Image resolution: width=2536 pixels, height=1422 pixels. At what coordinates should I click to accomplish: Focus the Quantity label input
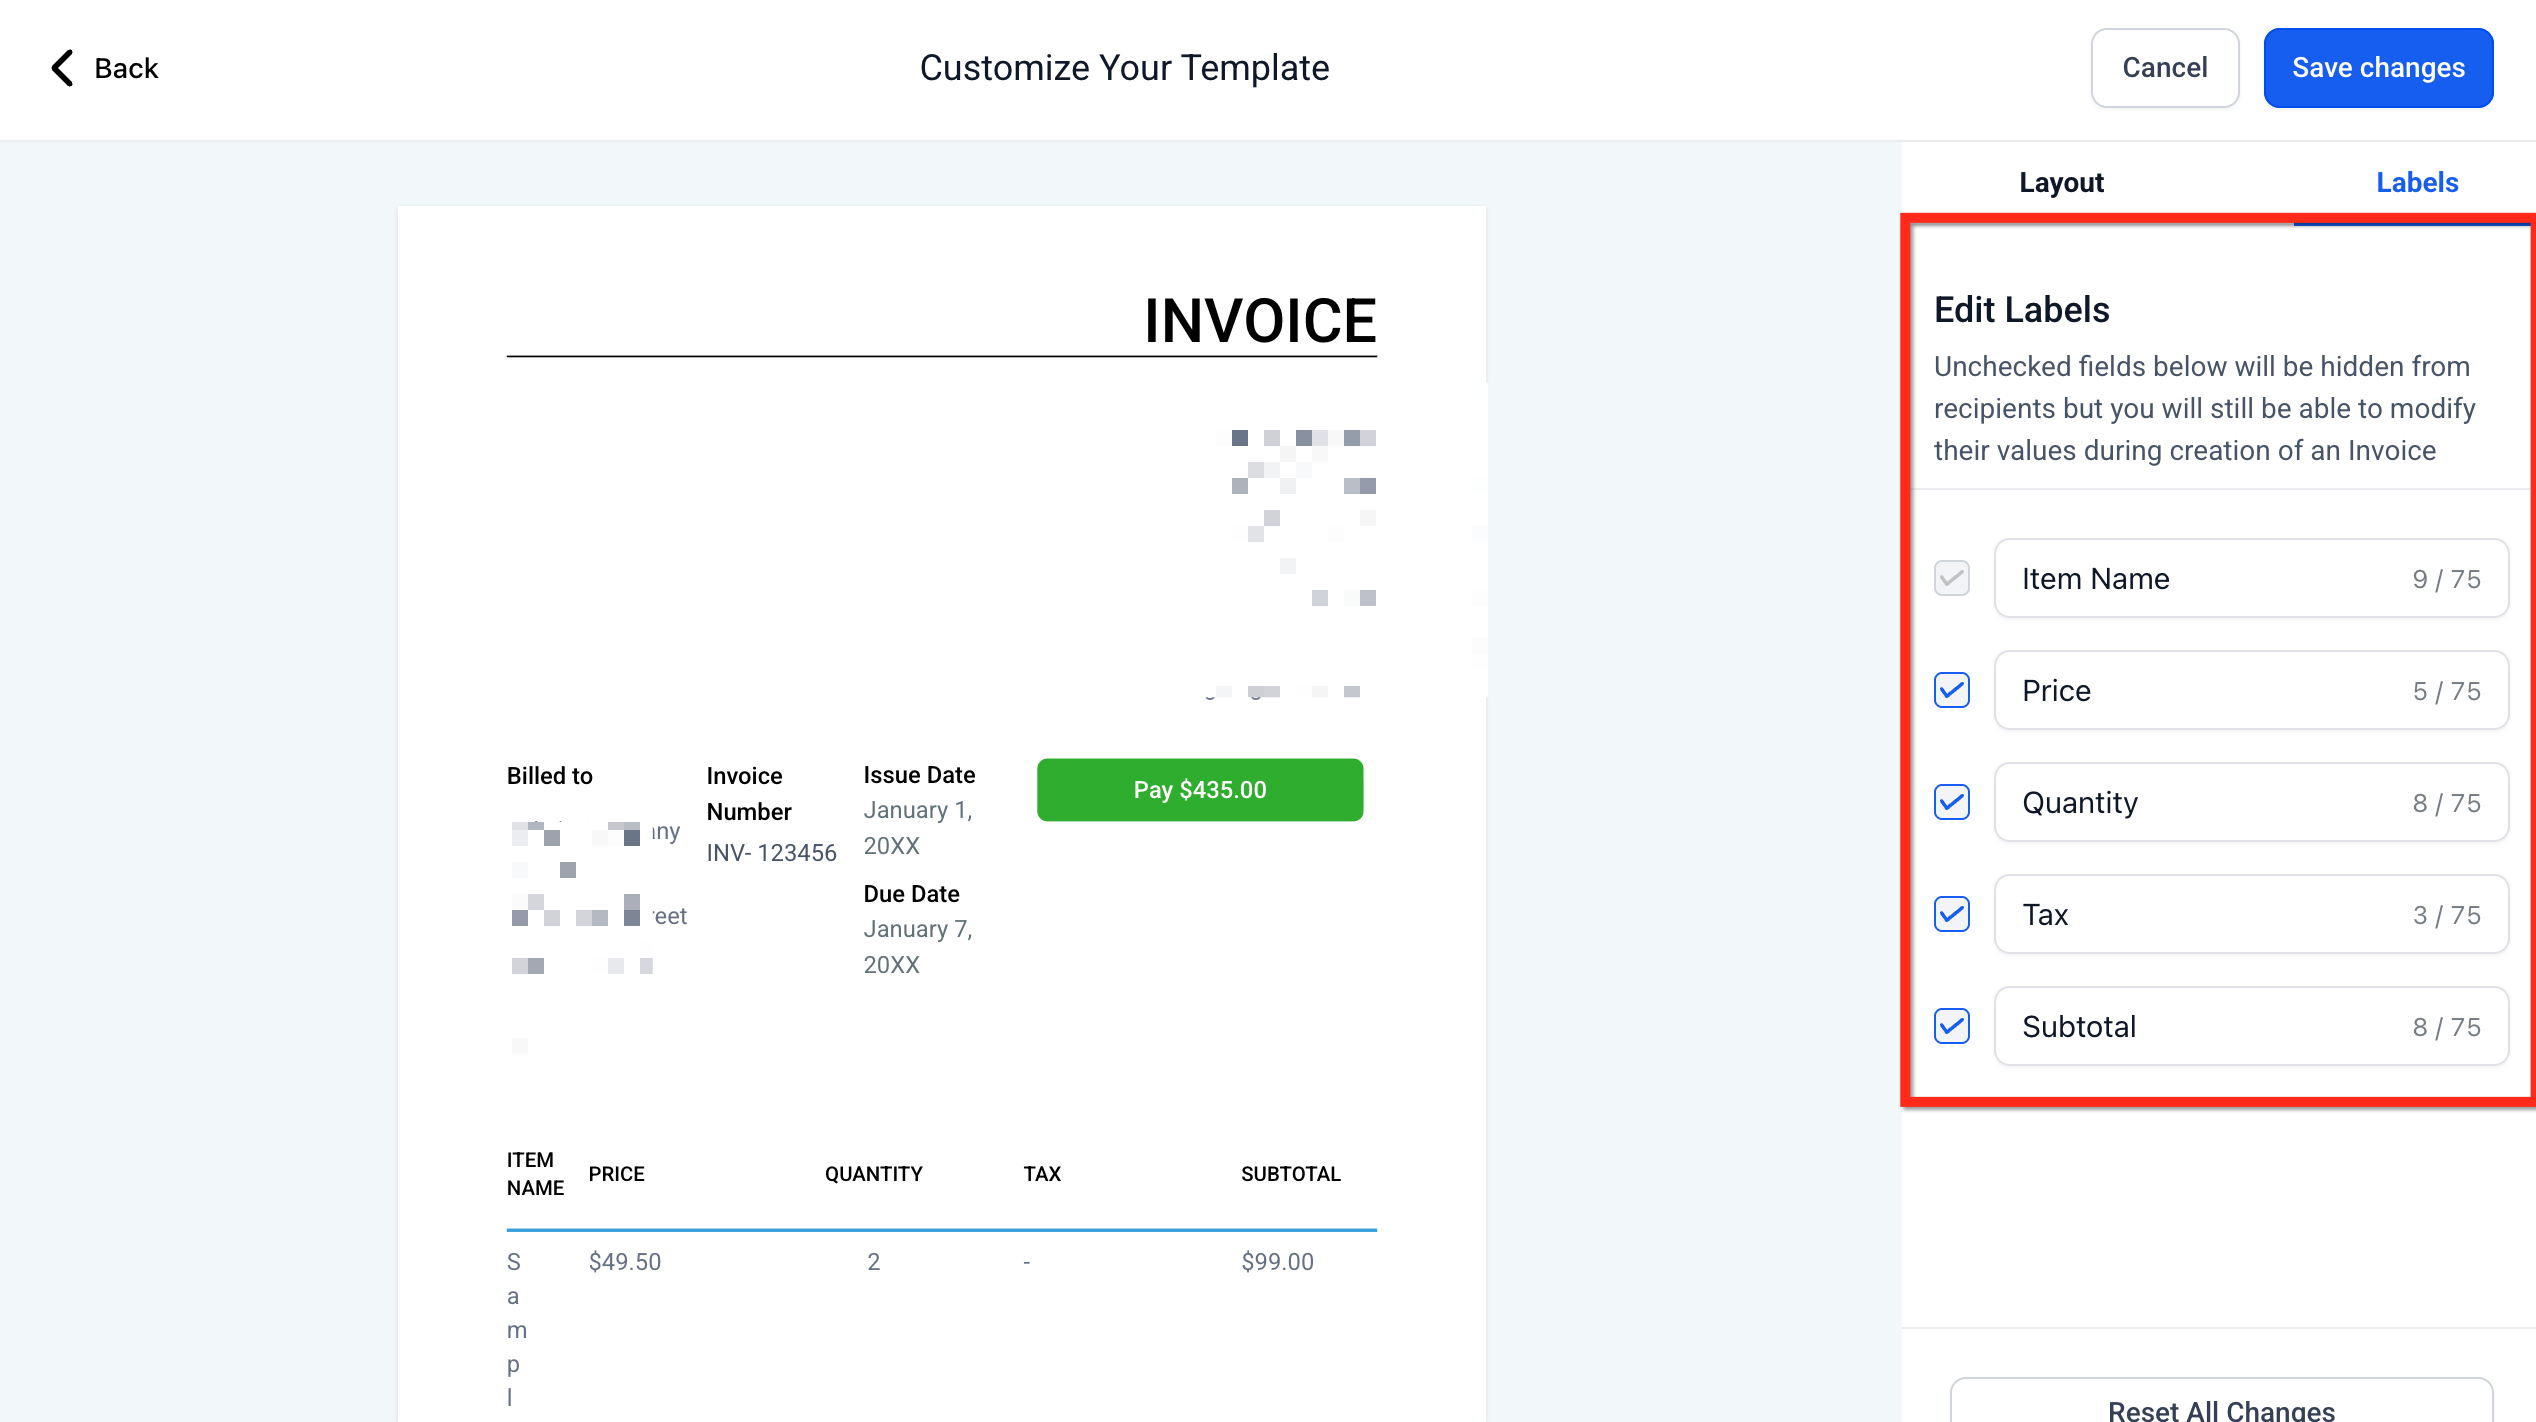(x=2200, y=802)
